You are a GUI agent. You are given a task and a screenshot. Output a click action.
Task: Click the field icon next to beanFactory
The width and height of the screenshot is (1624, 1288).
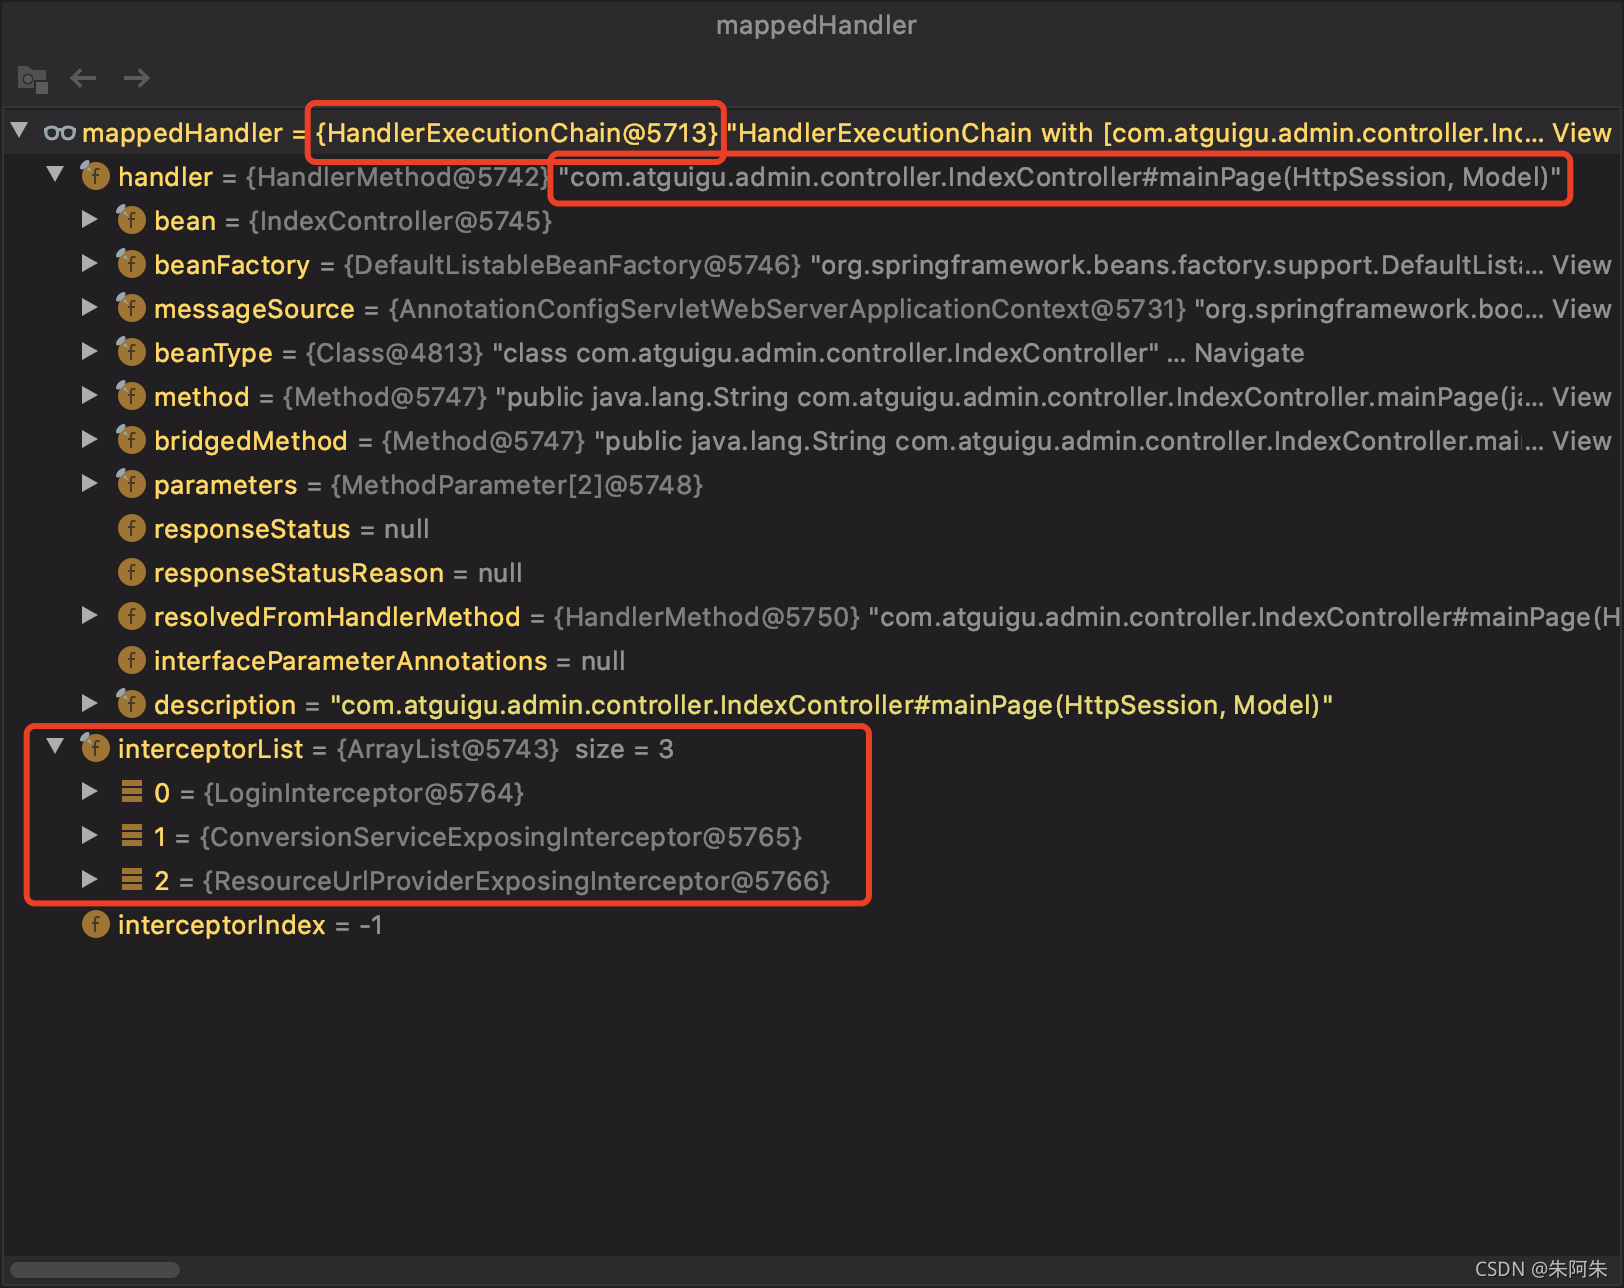[x=131, y=265]
